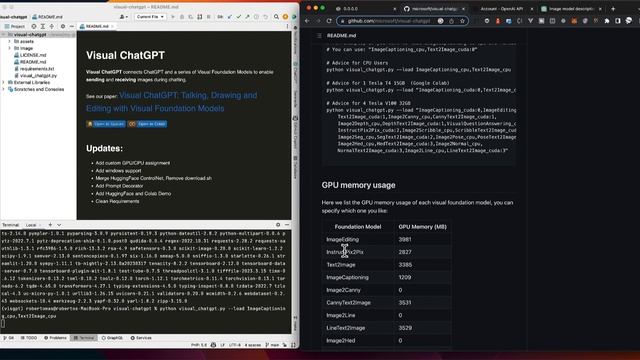This screenshot has width=640, height=360.
Task: Open the Project panel gear settings
Action: click(63, 26)
